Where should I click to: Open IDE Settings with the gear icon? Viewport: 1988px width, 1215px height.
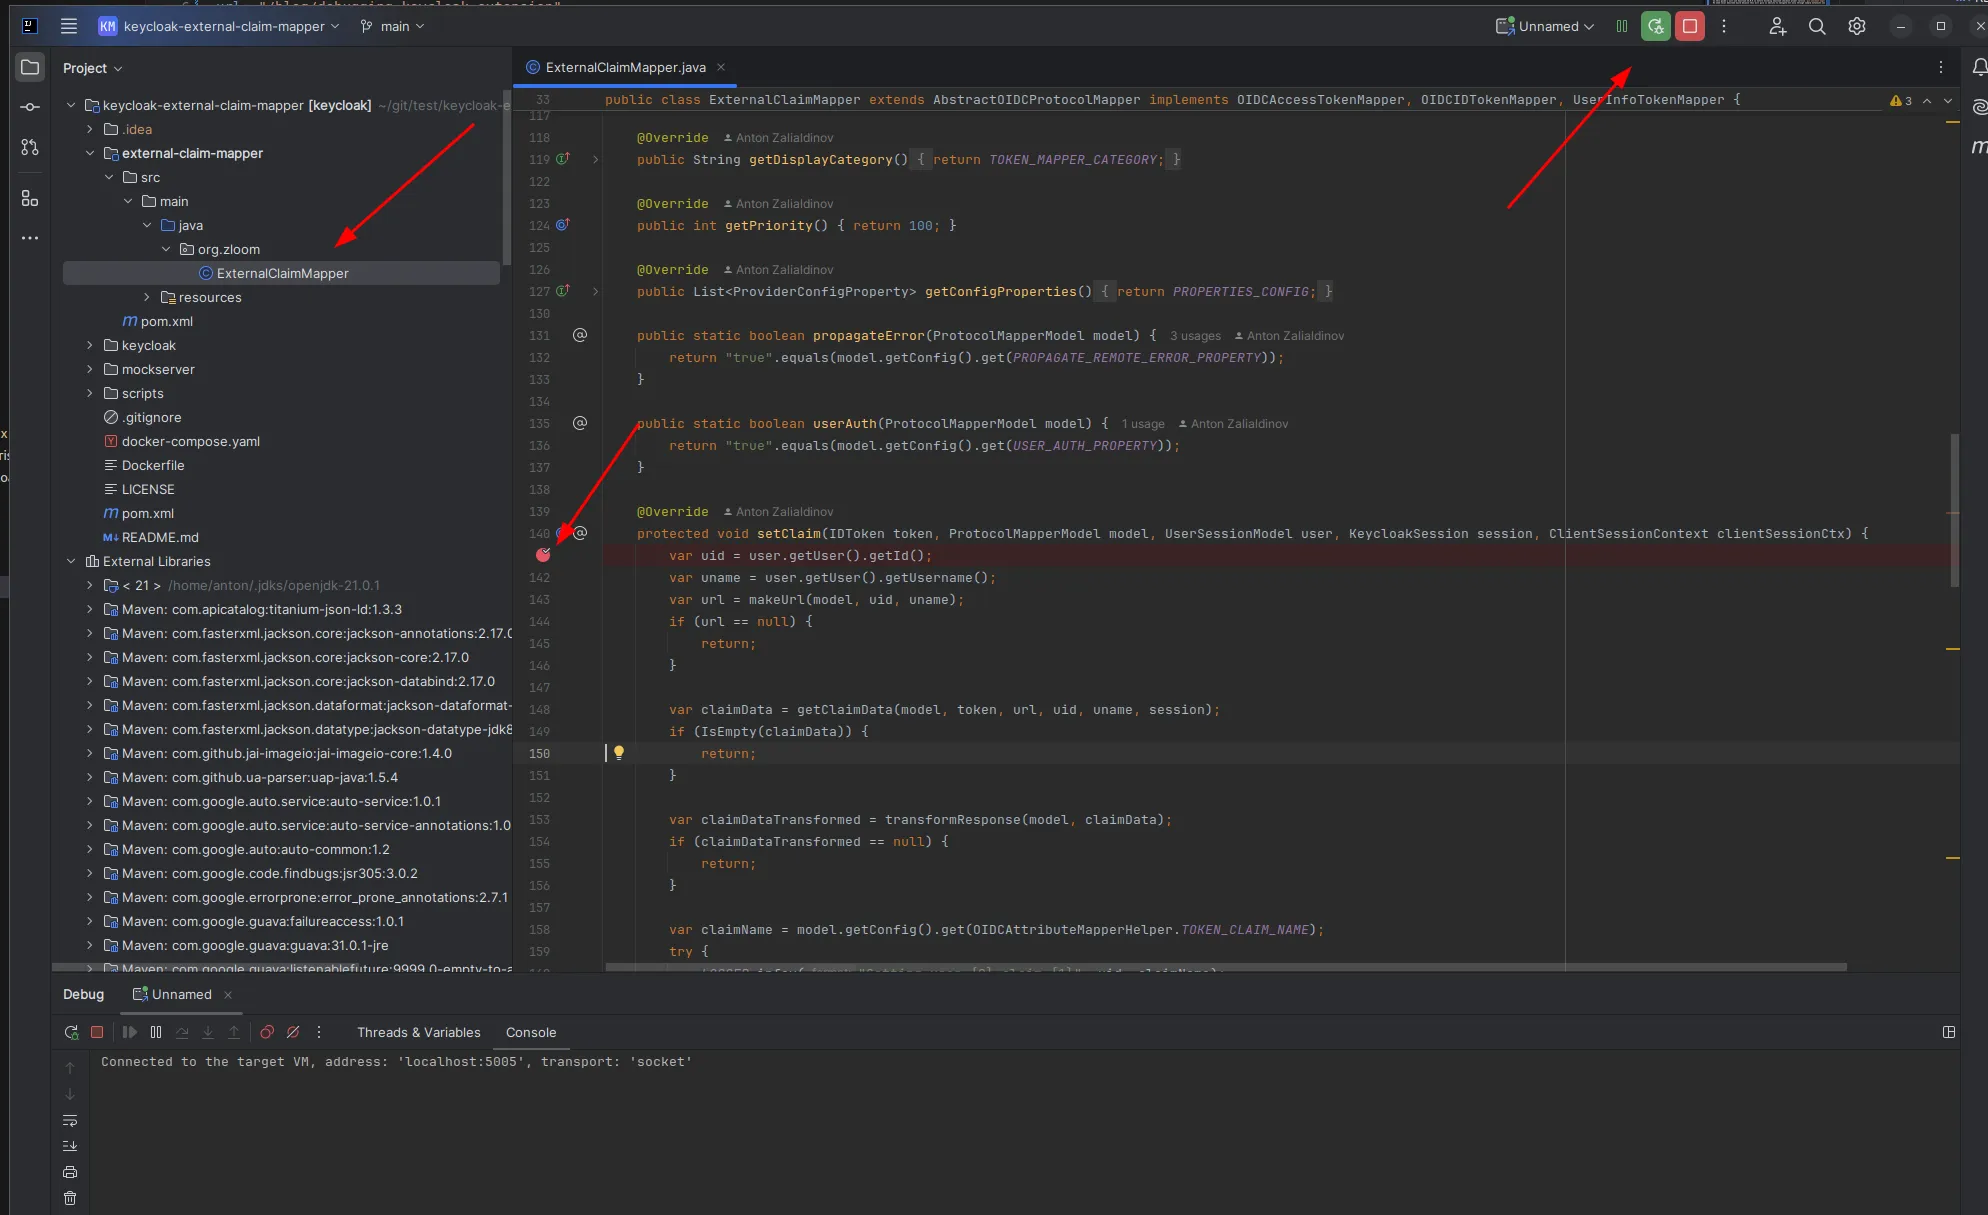[1857, 26]
